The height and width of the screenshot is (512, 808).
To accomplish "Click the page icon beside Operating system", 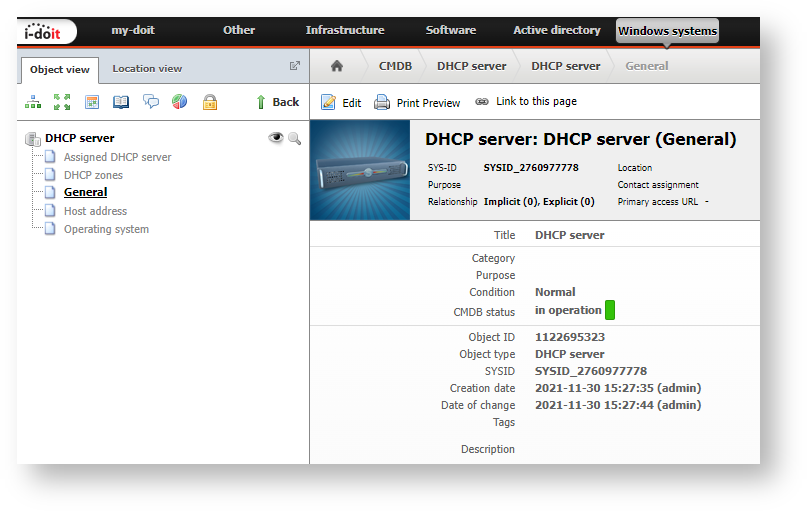I will (50, 228).
